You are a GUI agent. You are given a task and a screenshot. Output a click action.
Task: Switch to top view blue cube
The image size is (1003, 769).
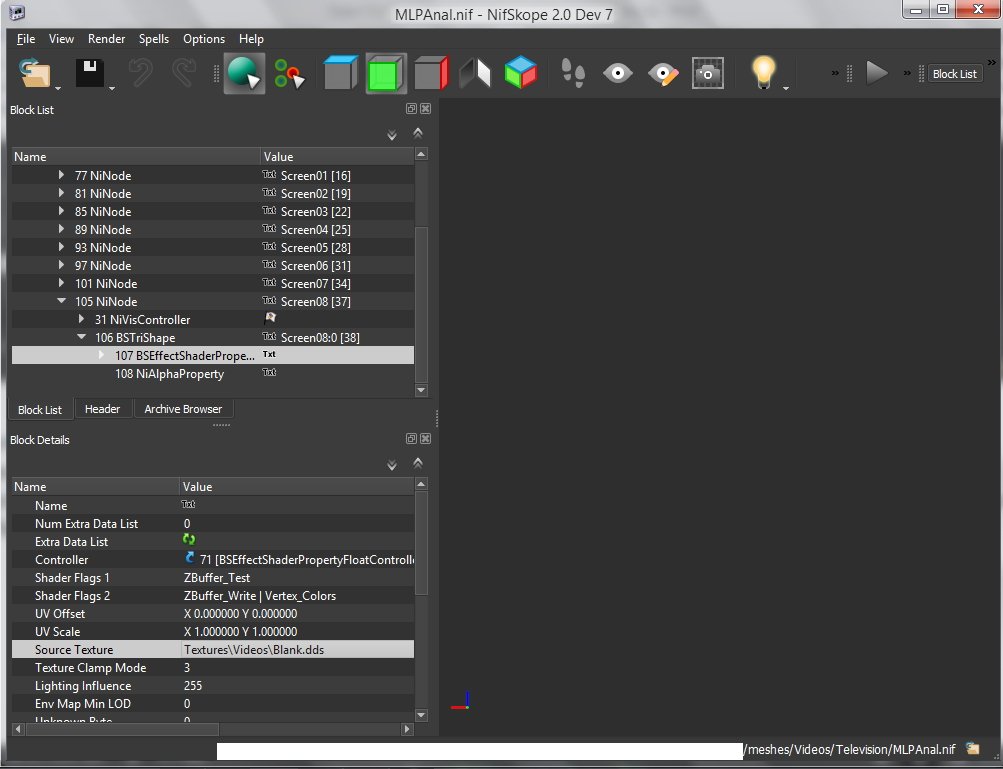(x=340, y=74)
